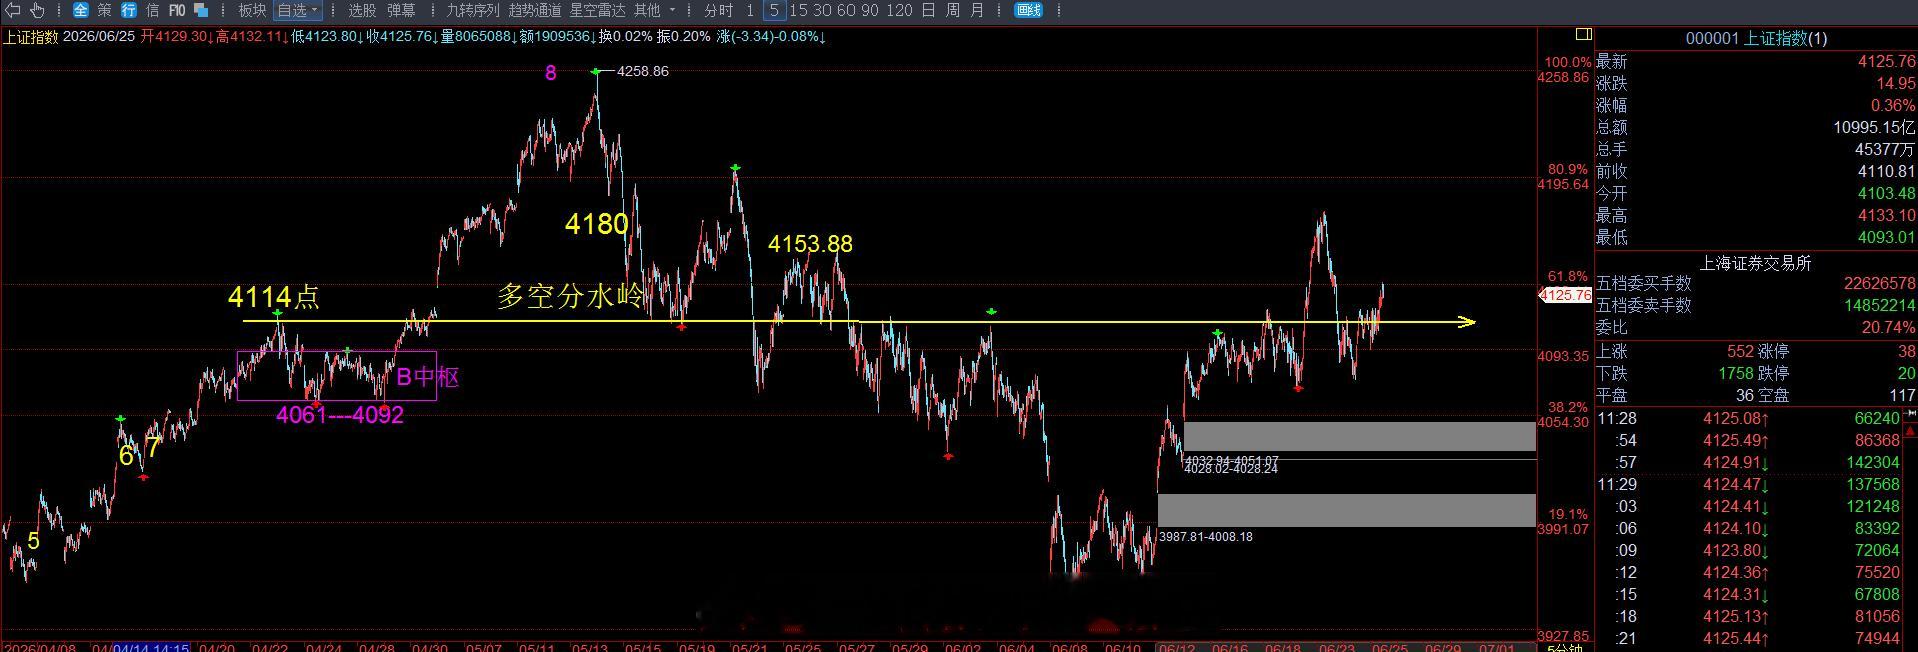The image size is (1918, 652).
Task: Click the highlighted 04/14 14:15 date marker
Action: point(150,647)
